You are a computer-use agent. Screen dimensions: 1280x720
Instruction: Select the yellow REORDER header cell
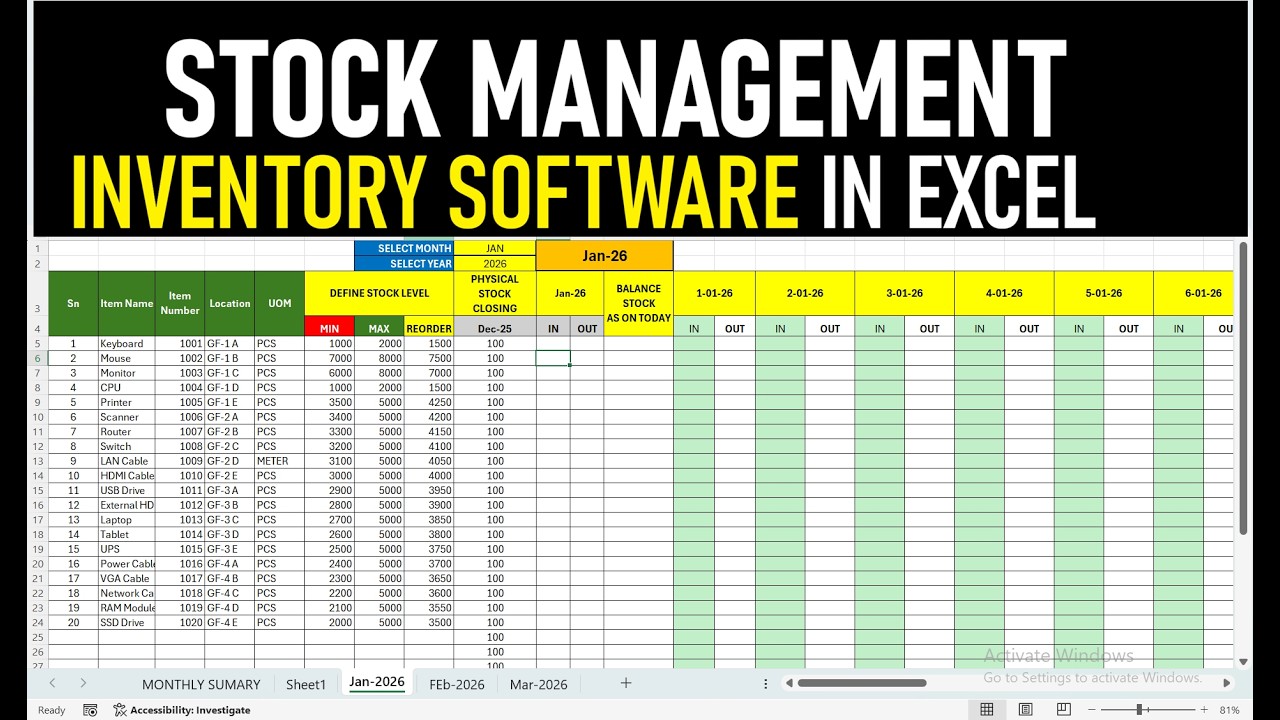click(x=429, y=328)
